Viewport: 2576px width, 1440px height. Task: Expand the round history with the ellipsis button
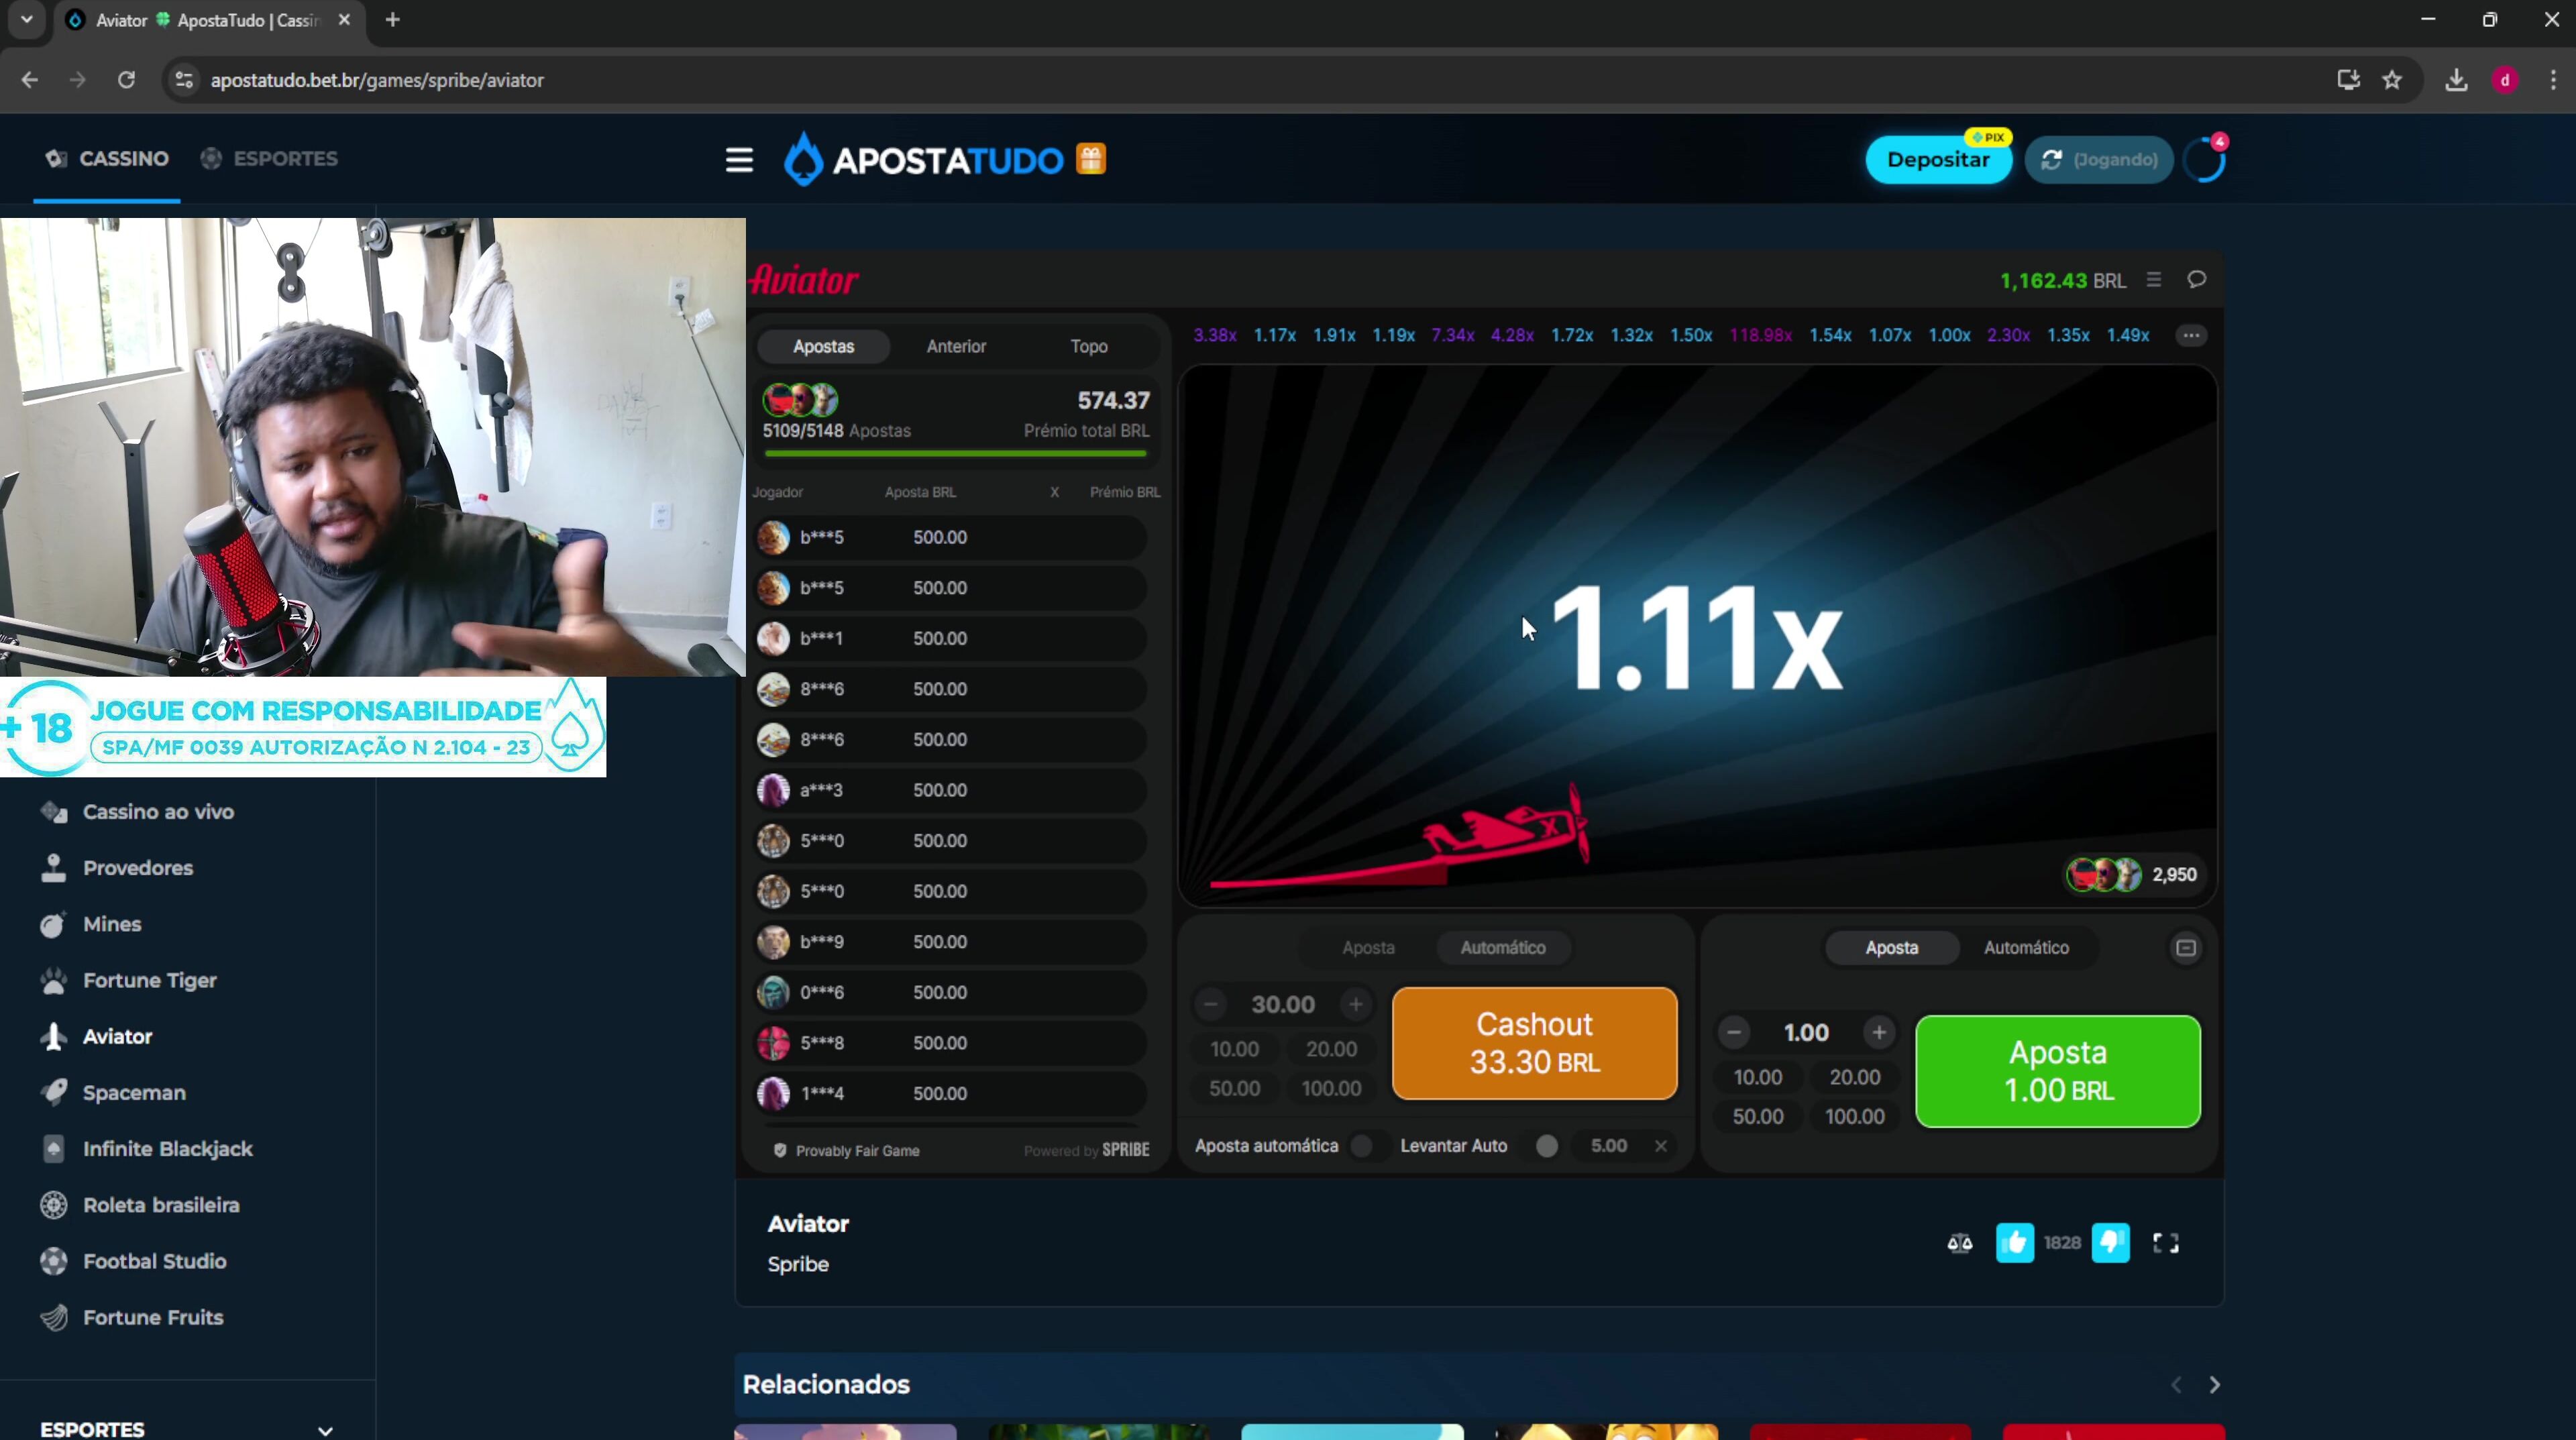tap(2191, 335)
